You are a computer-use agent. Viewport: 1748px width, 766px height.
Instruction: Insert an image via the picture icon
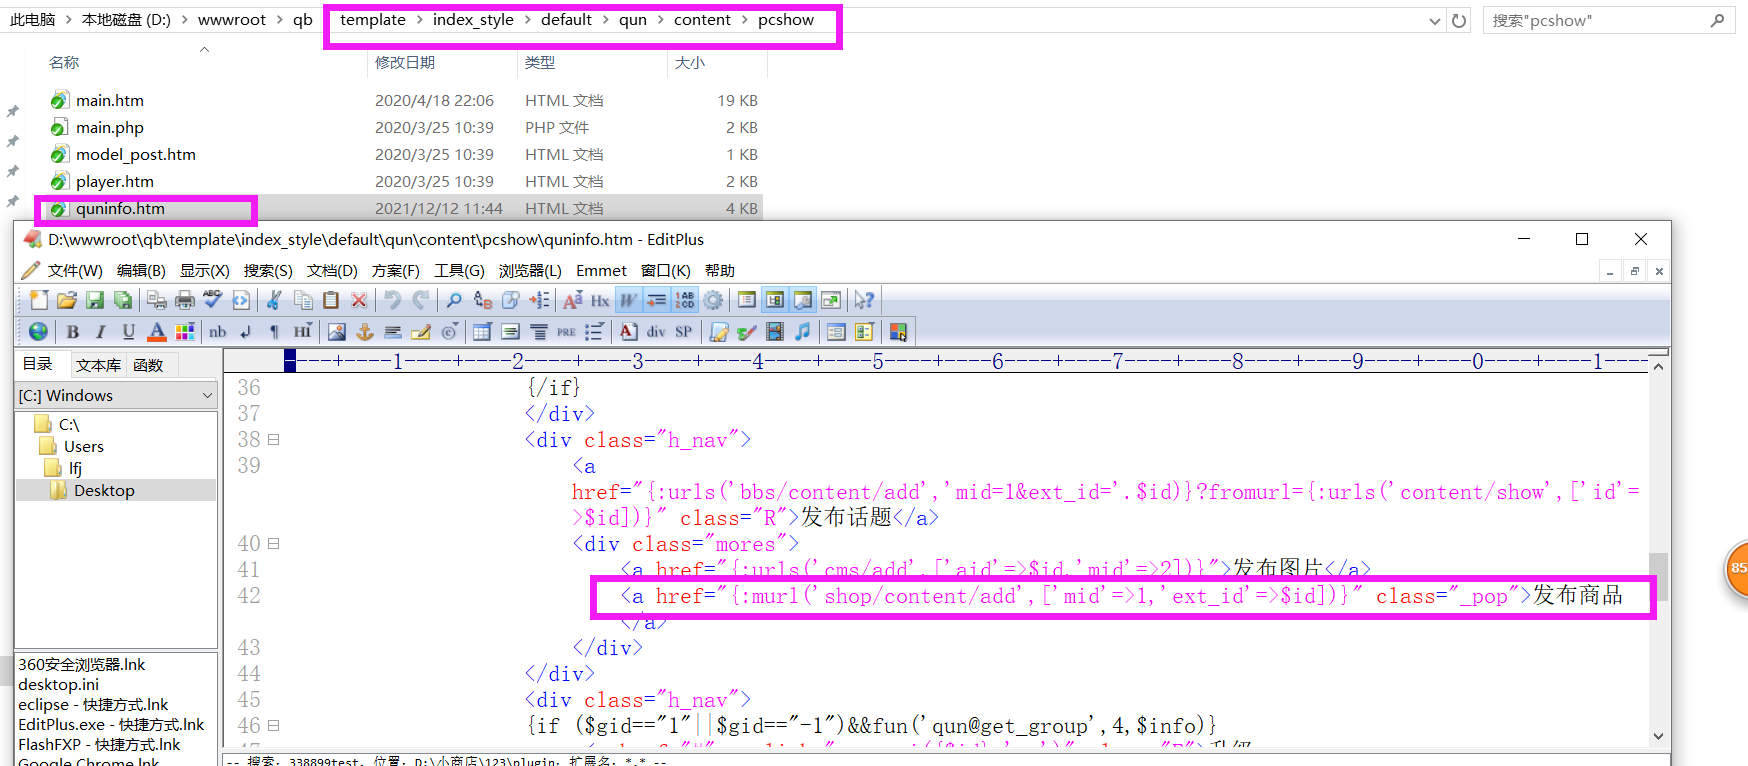(x=337, y=332)
